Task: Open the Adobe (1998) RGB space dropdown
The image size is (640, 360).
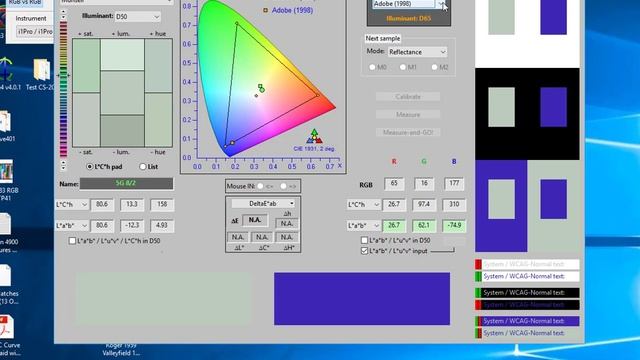Action: [x=408, y=4]
